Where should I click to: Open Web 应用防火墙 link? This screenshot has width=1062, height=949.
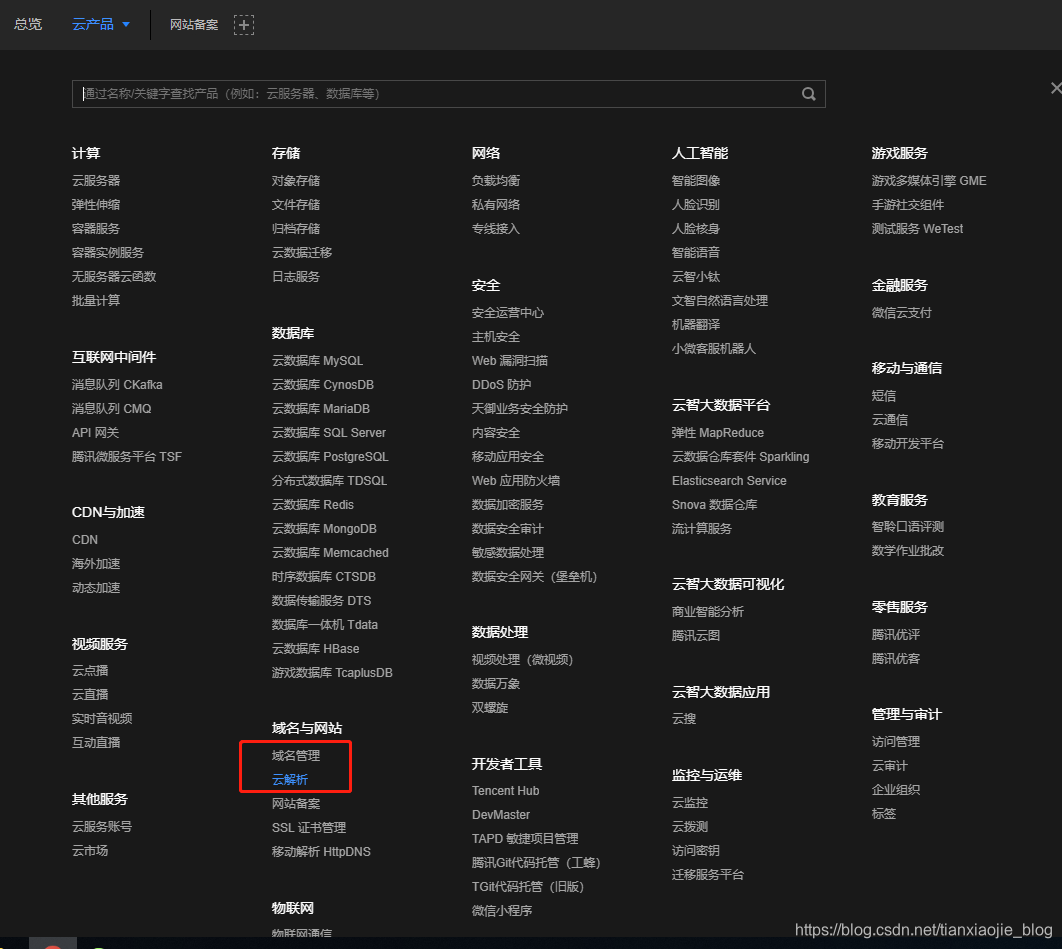tap(516, 481)
